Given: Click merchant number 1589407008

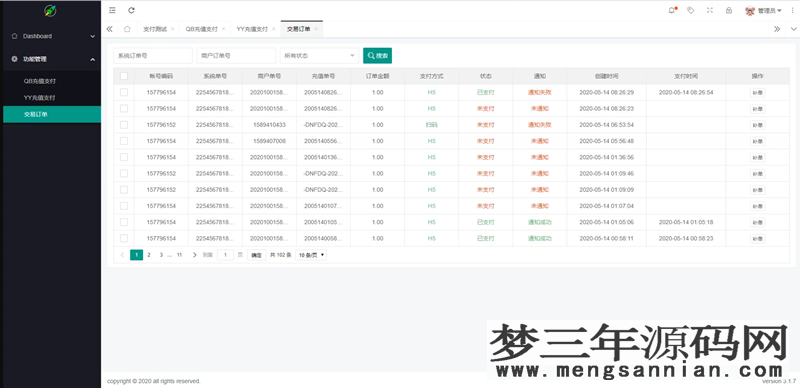Looking at the screenshot, I should click(269, 141).
